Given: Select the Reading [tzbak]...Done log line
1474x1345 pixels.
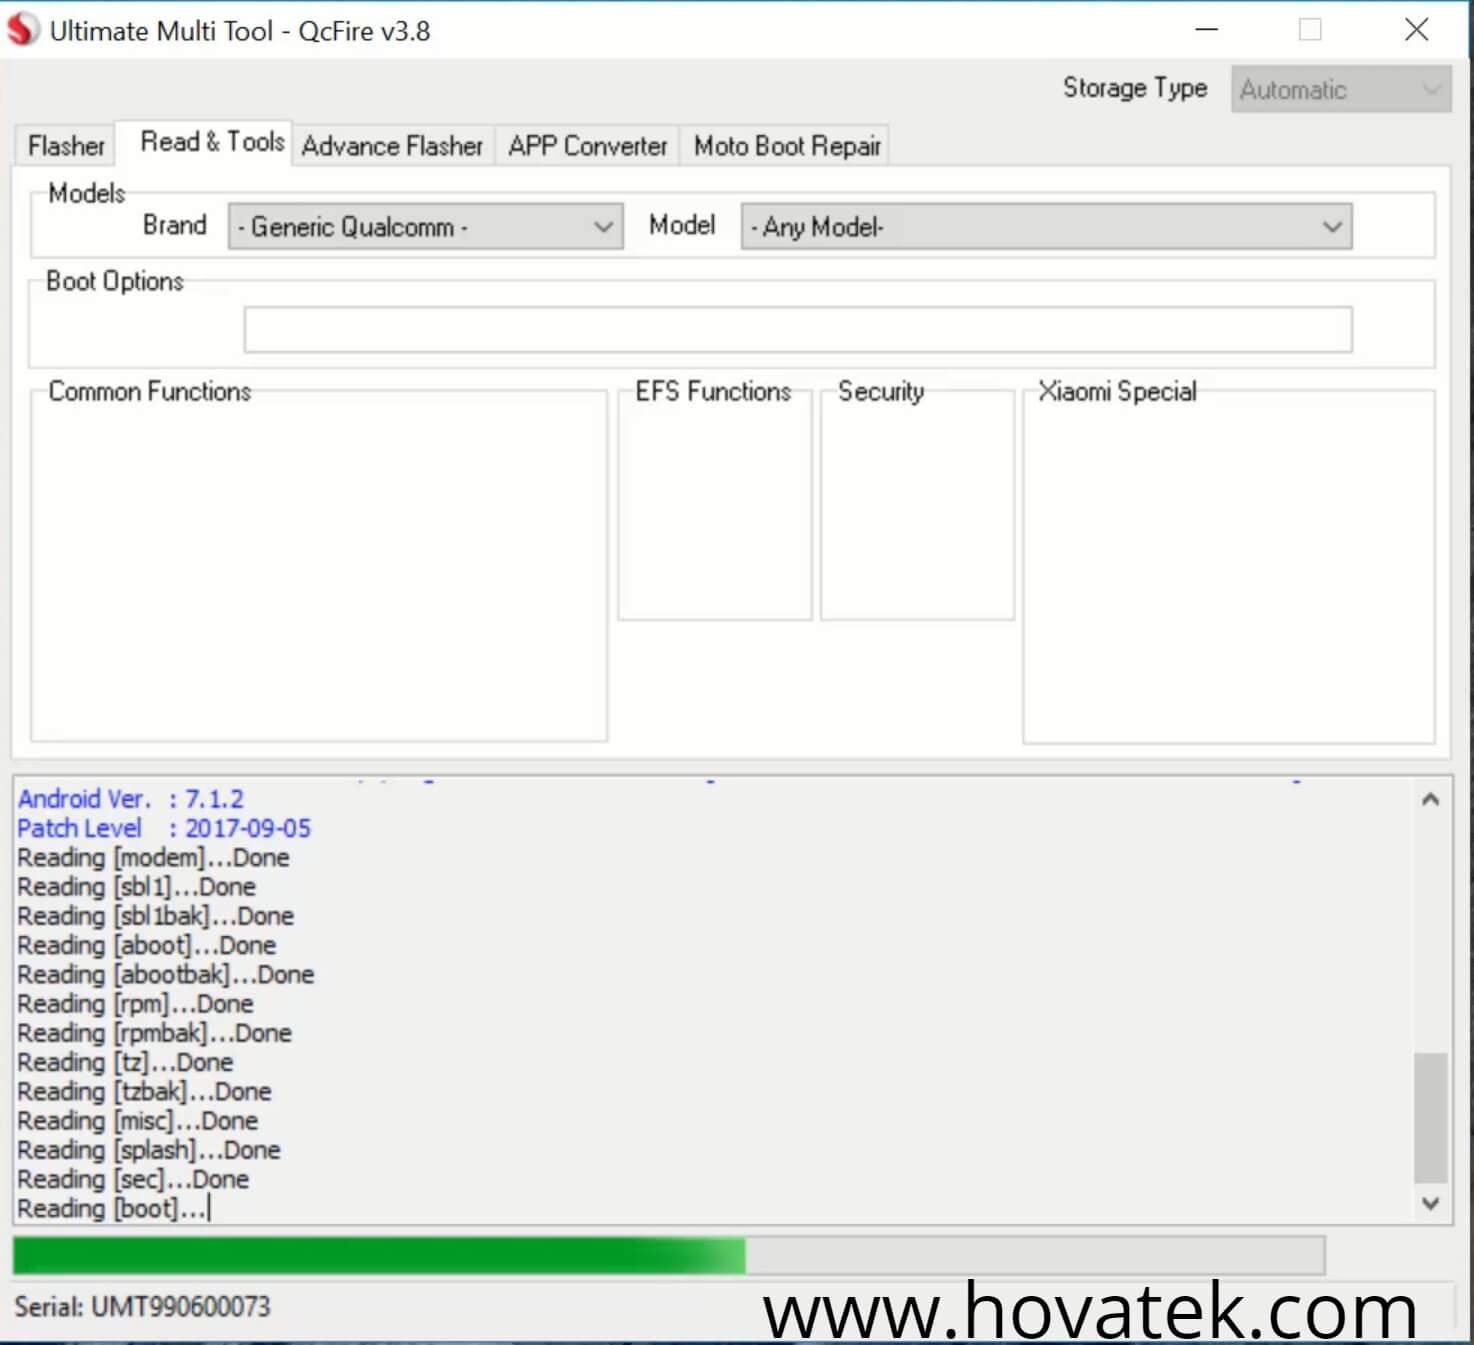Looking at the screenshot, I should 145,1091.
